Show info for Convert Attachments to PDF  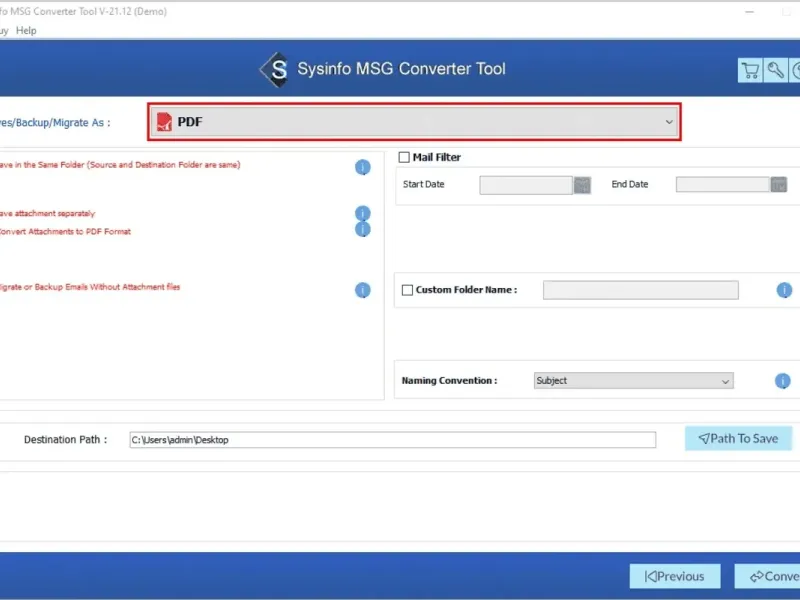pos(363,230)
